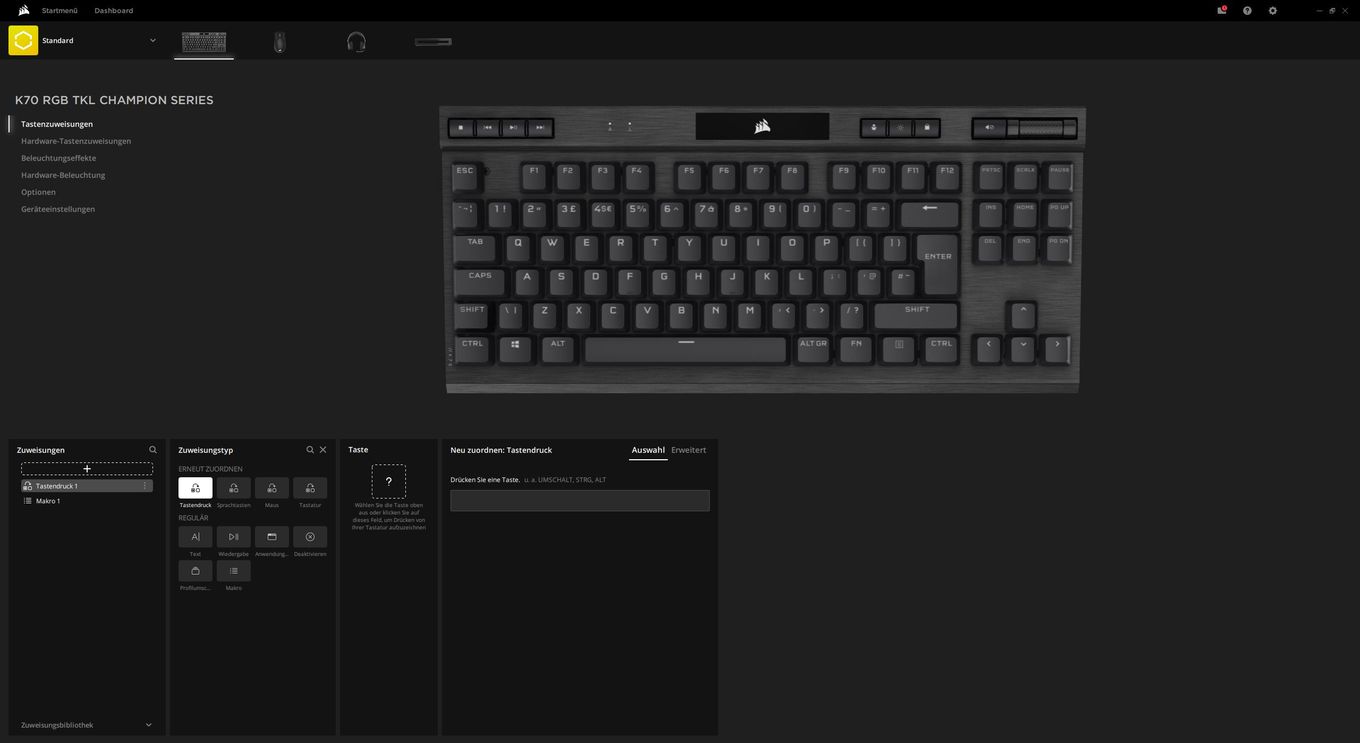Open Hardware-Beleuchtung section
This screenshot has height=743, width=1360.
click(63, 175)
